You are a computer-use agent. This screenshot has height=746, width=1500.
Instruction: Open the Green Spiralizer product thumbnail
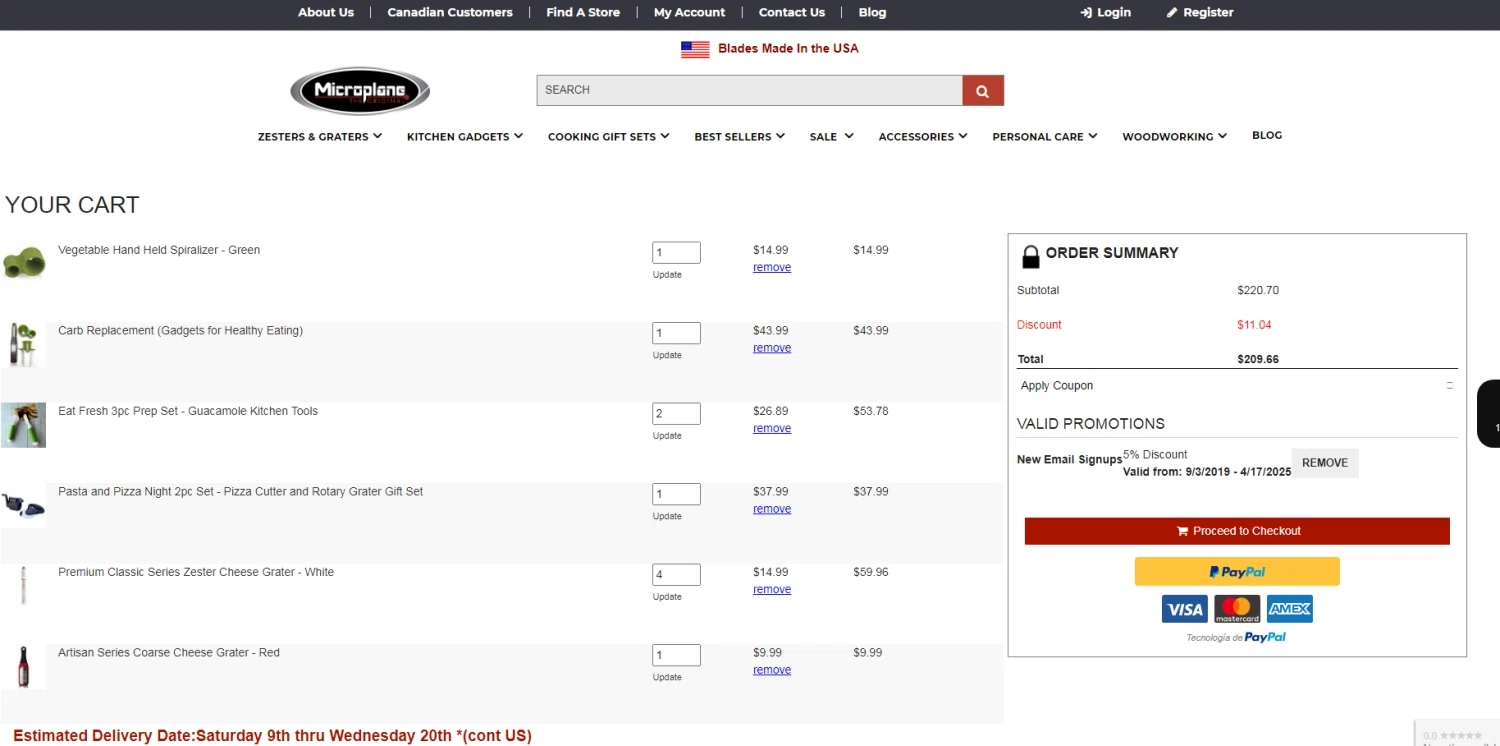[24, 262]
